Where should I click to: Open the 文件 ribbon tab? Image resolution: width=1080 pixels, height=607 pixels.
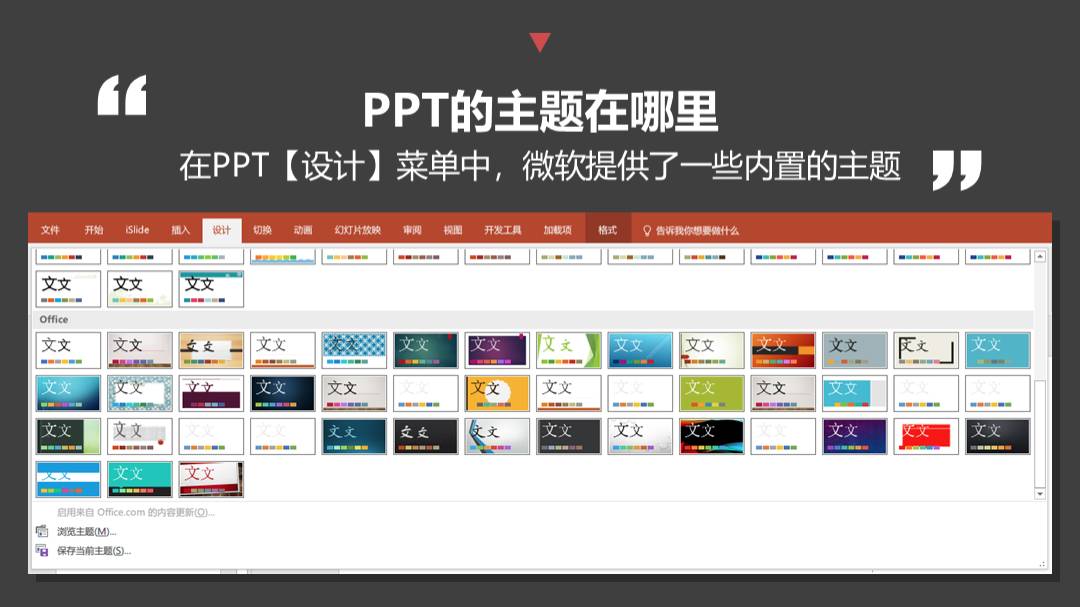pyautogui.click(x=50, y=230)
